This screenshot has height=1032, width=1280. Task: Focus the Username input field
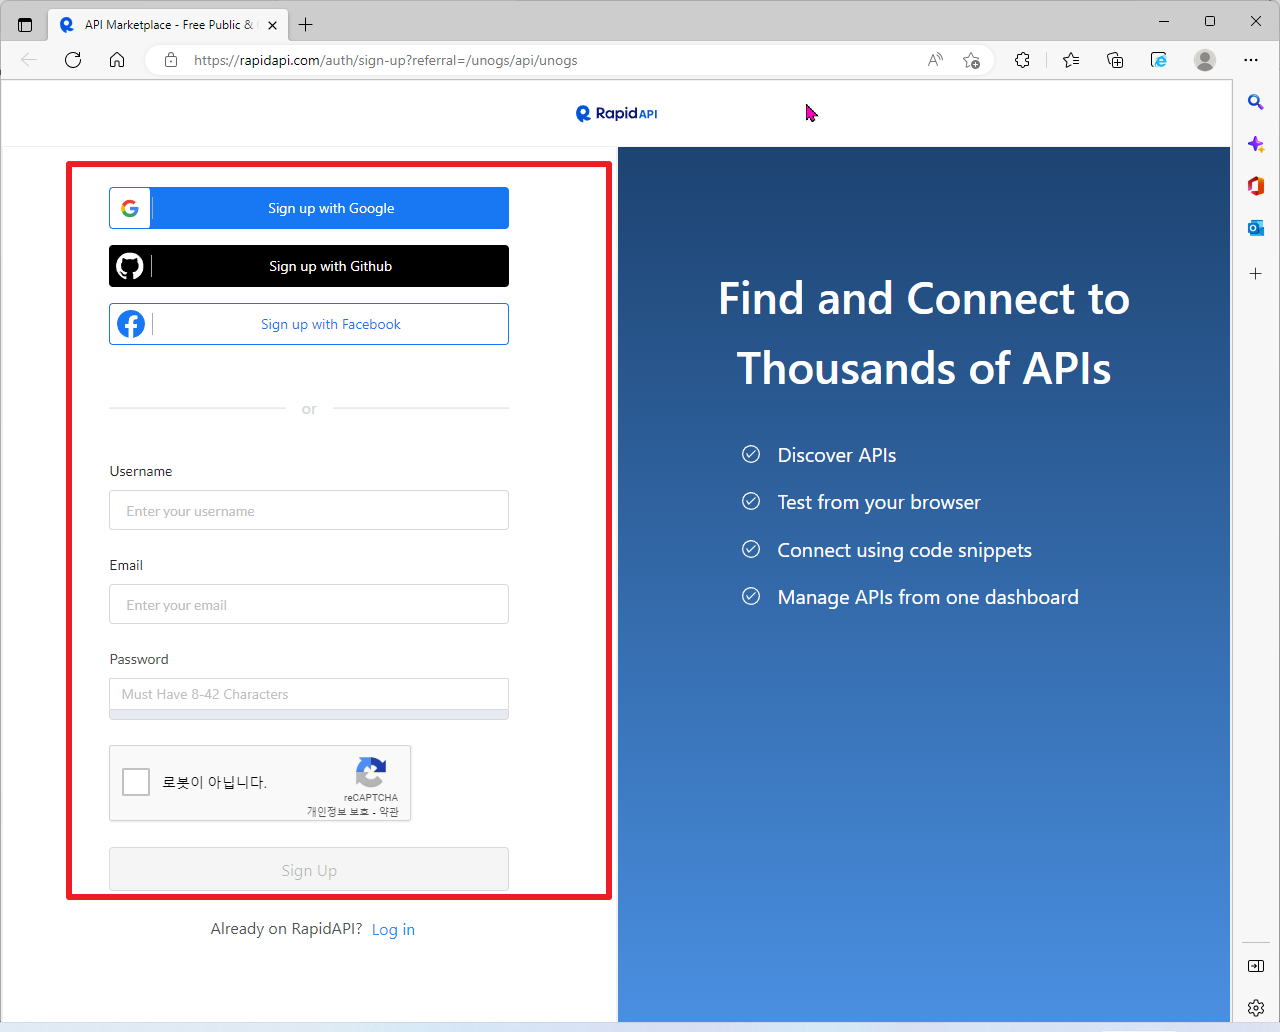tap(309, 510)
